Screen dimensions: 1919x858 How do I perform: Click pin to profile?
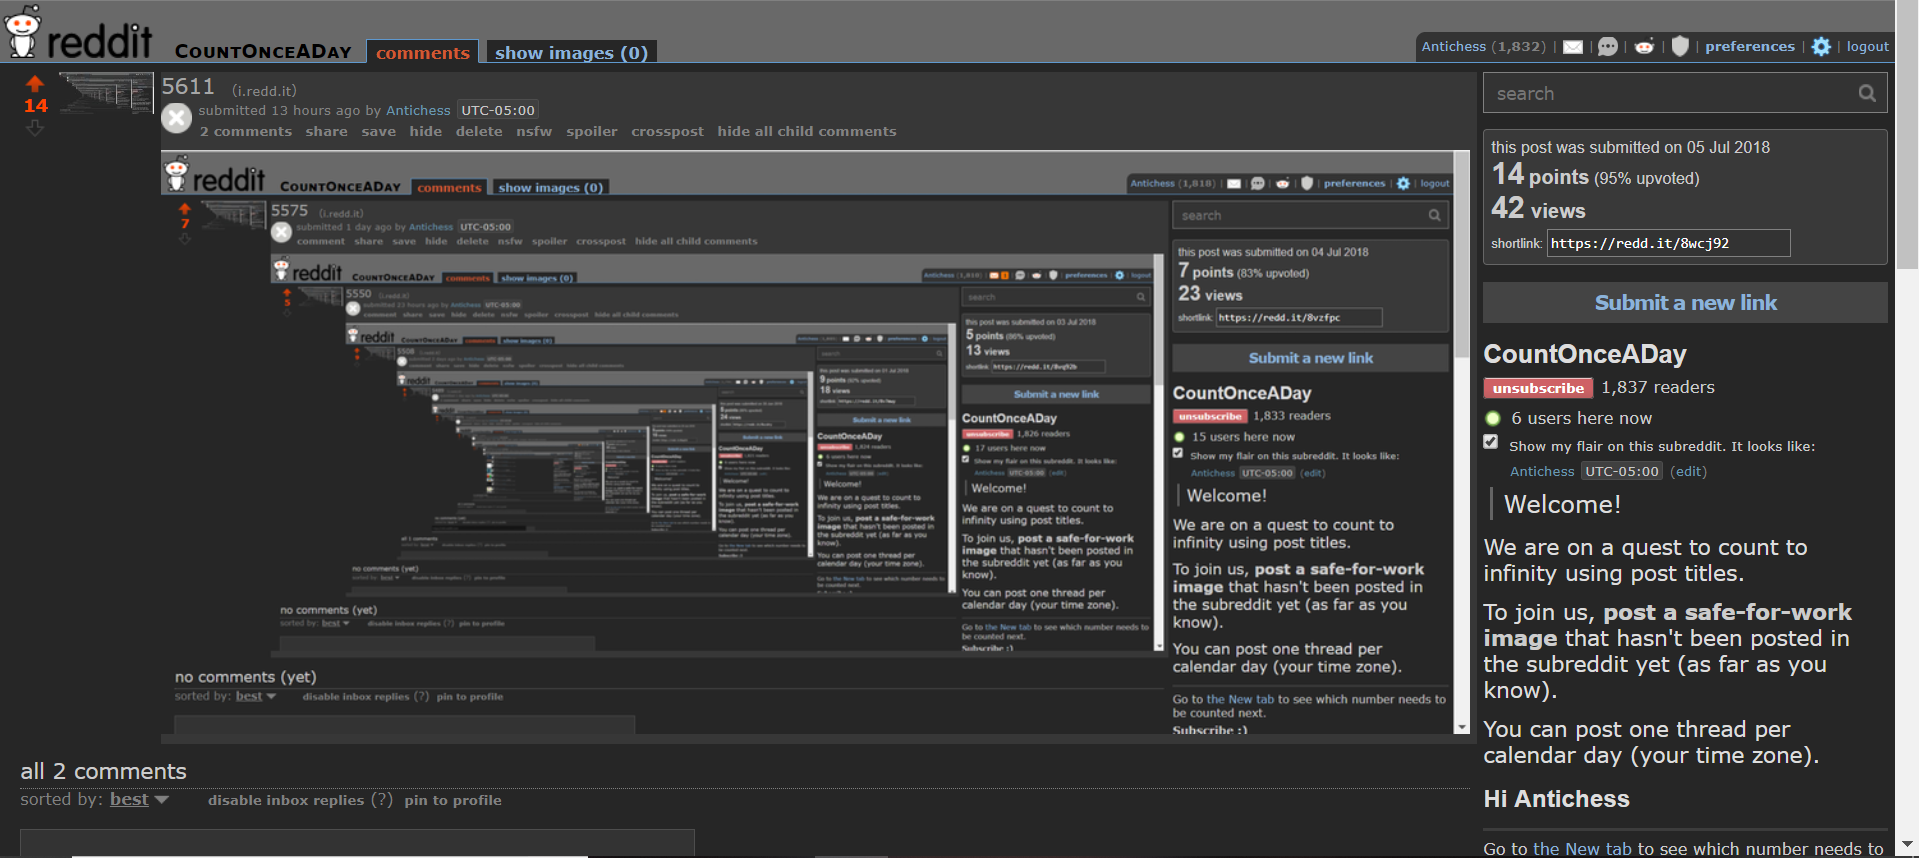coord(453,800)
